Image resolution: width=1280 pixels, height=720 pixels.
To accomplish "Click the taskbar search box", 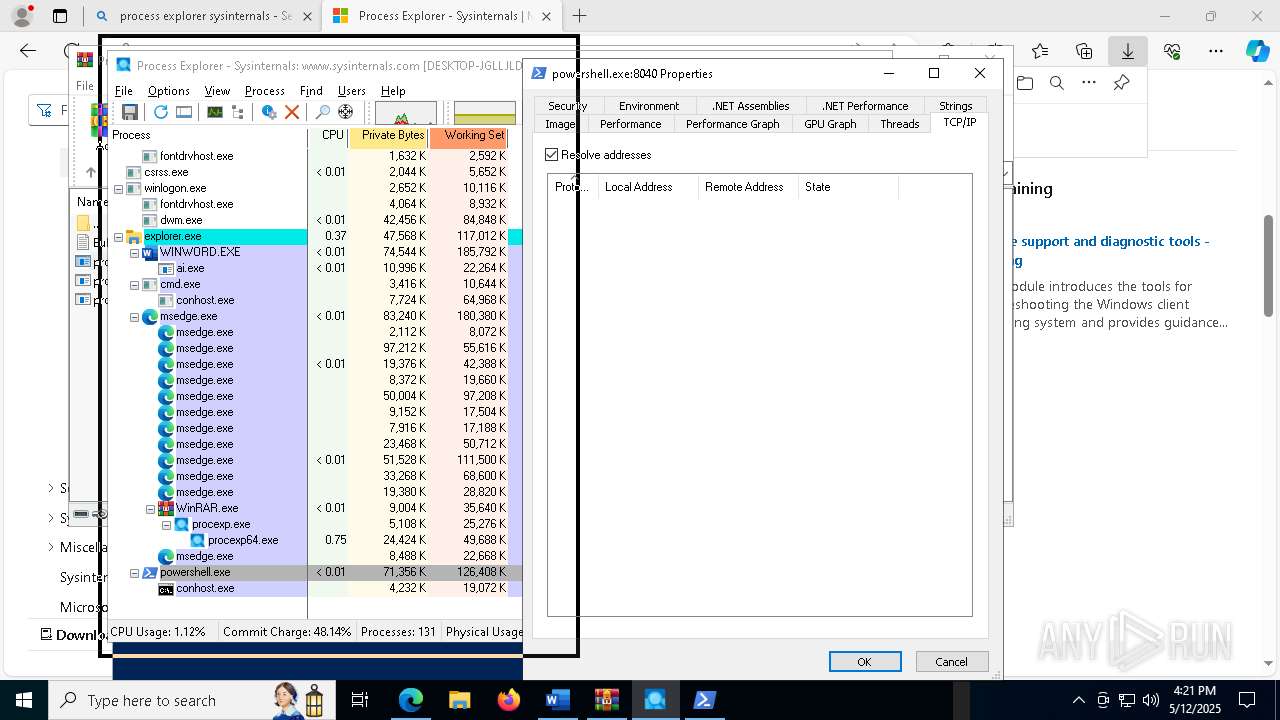I will [190, 700].
